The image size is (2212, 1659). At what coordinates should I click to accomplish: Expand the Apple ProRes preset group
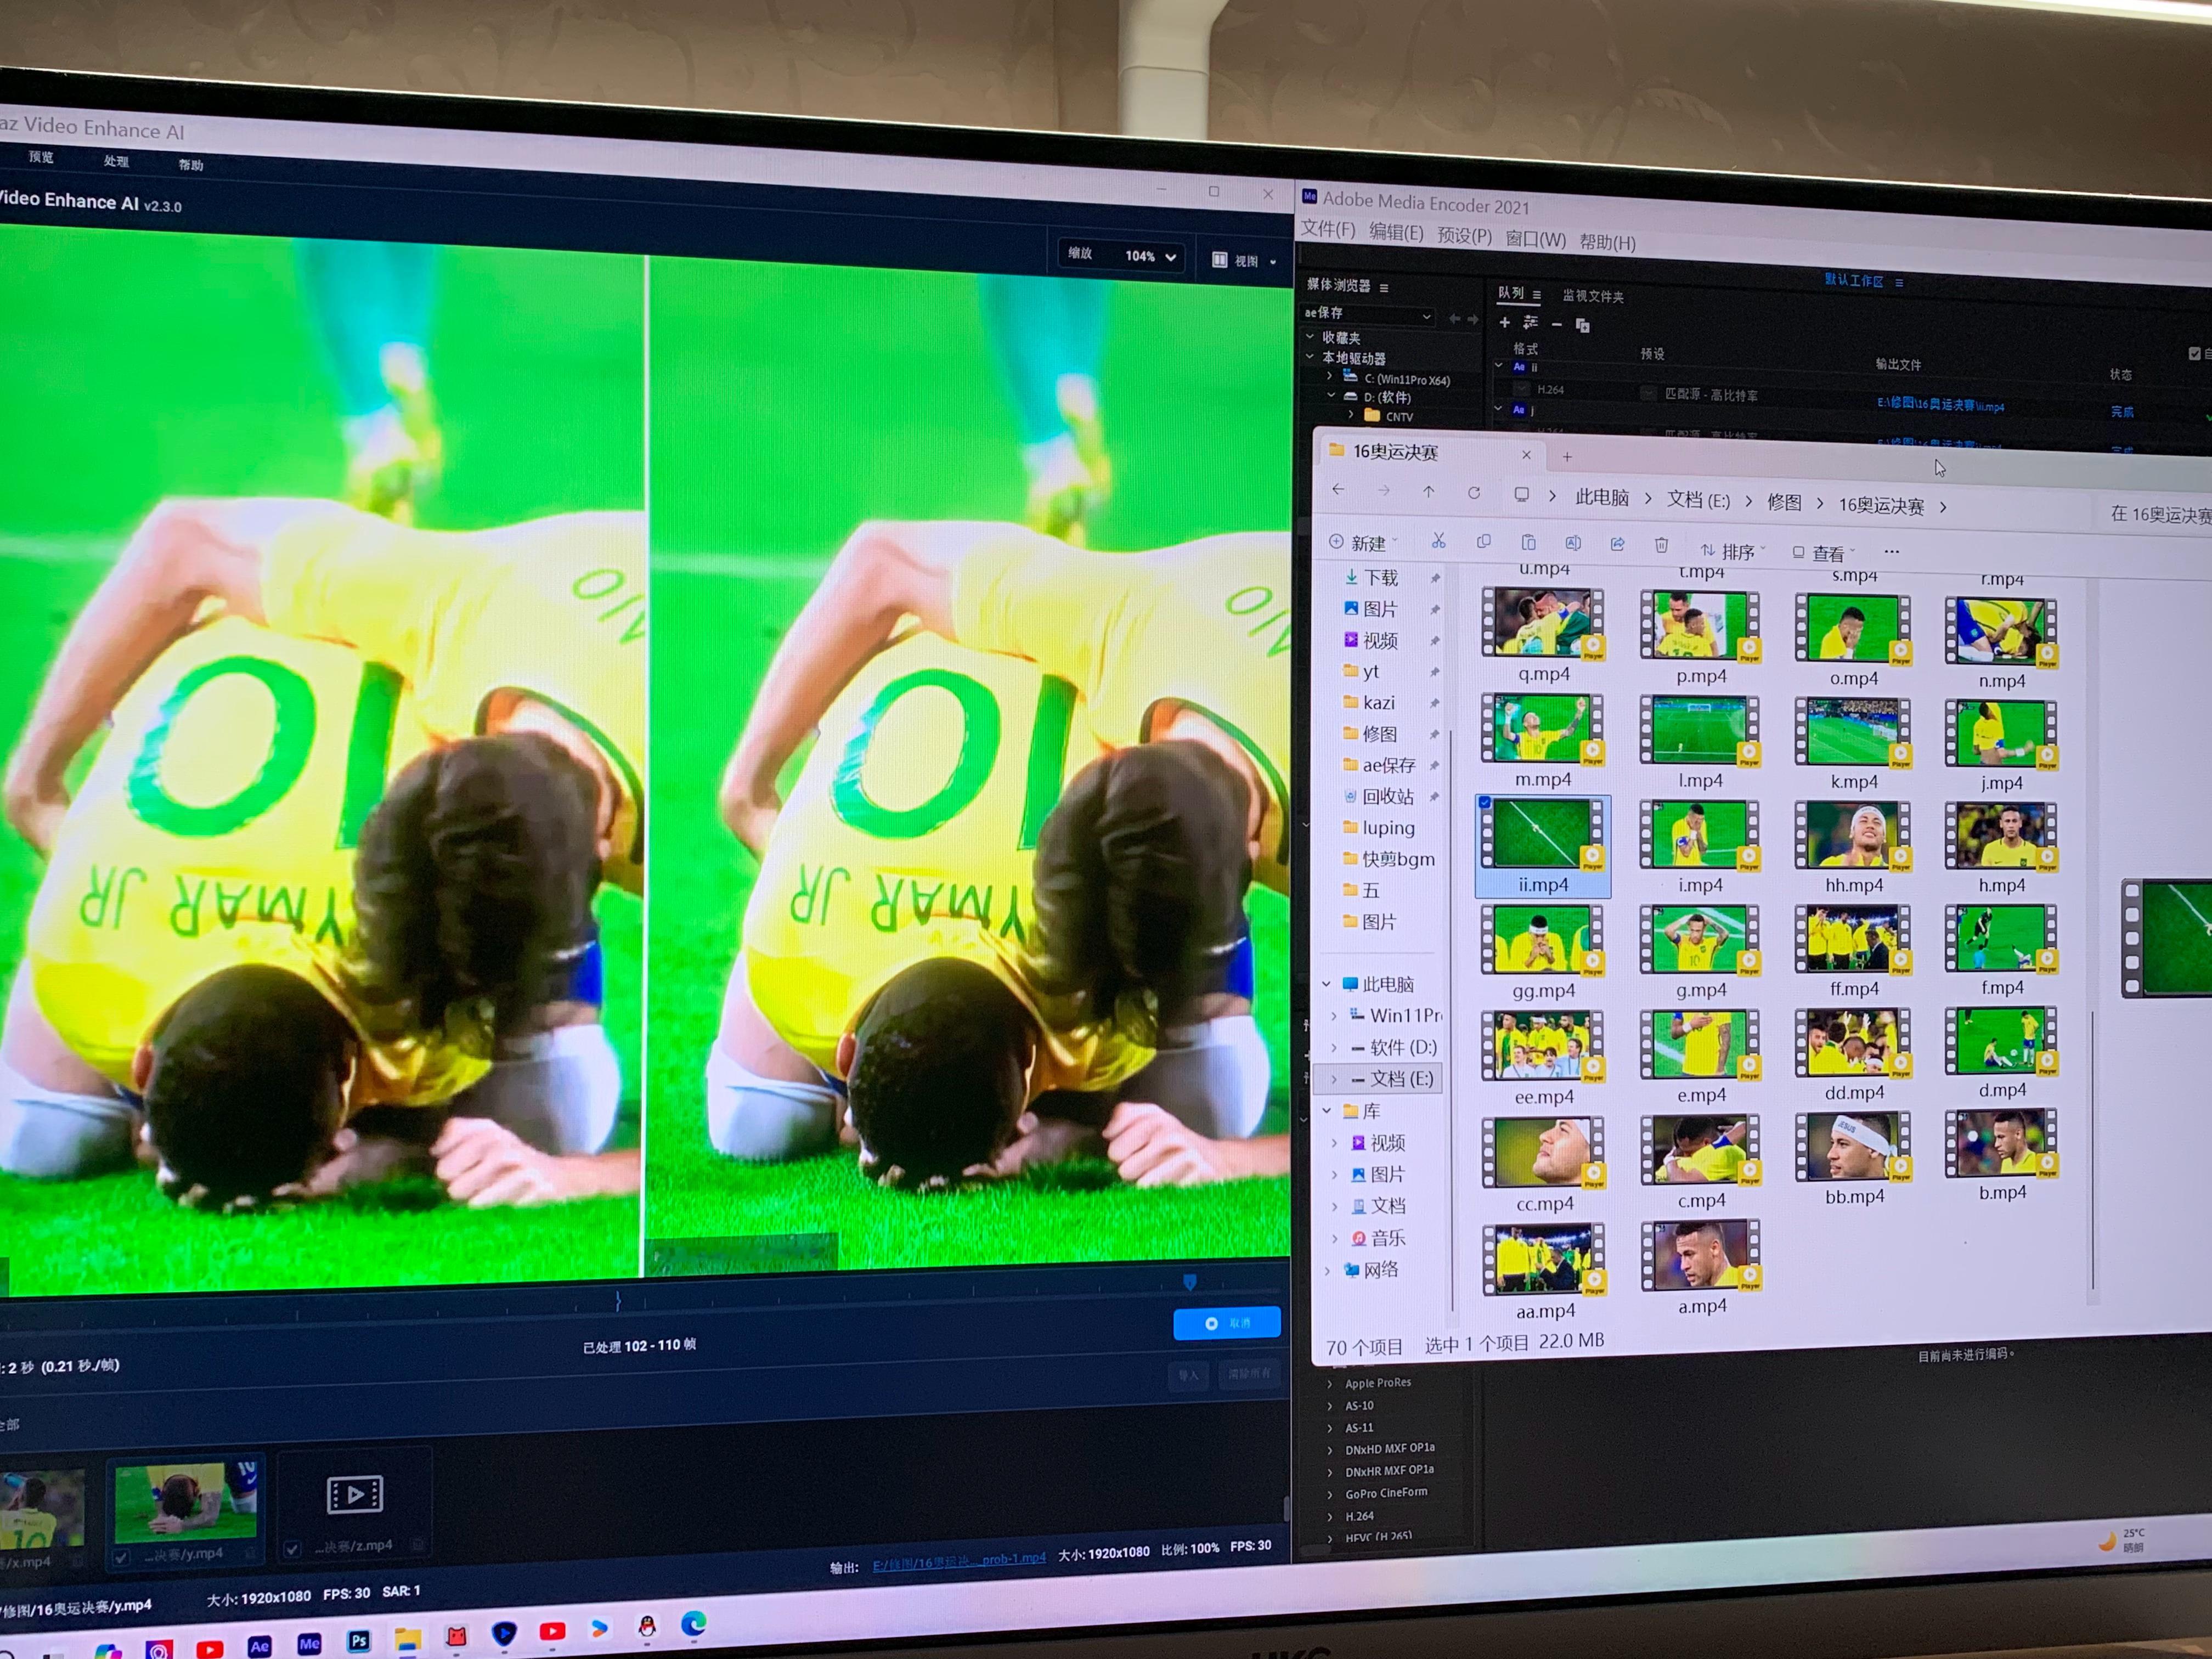click(x=1330, y=1384)
